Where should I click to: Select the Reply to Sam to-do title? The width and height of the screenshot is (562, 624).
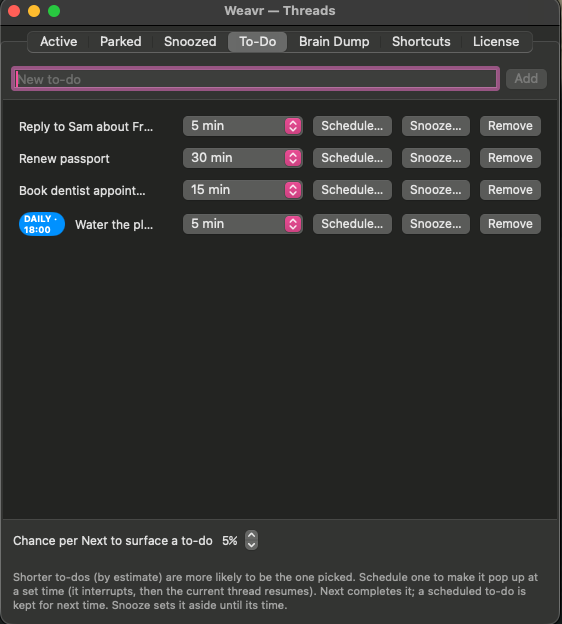pyautogui.click(x=86, y=127)
